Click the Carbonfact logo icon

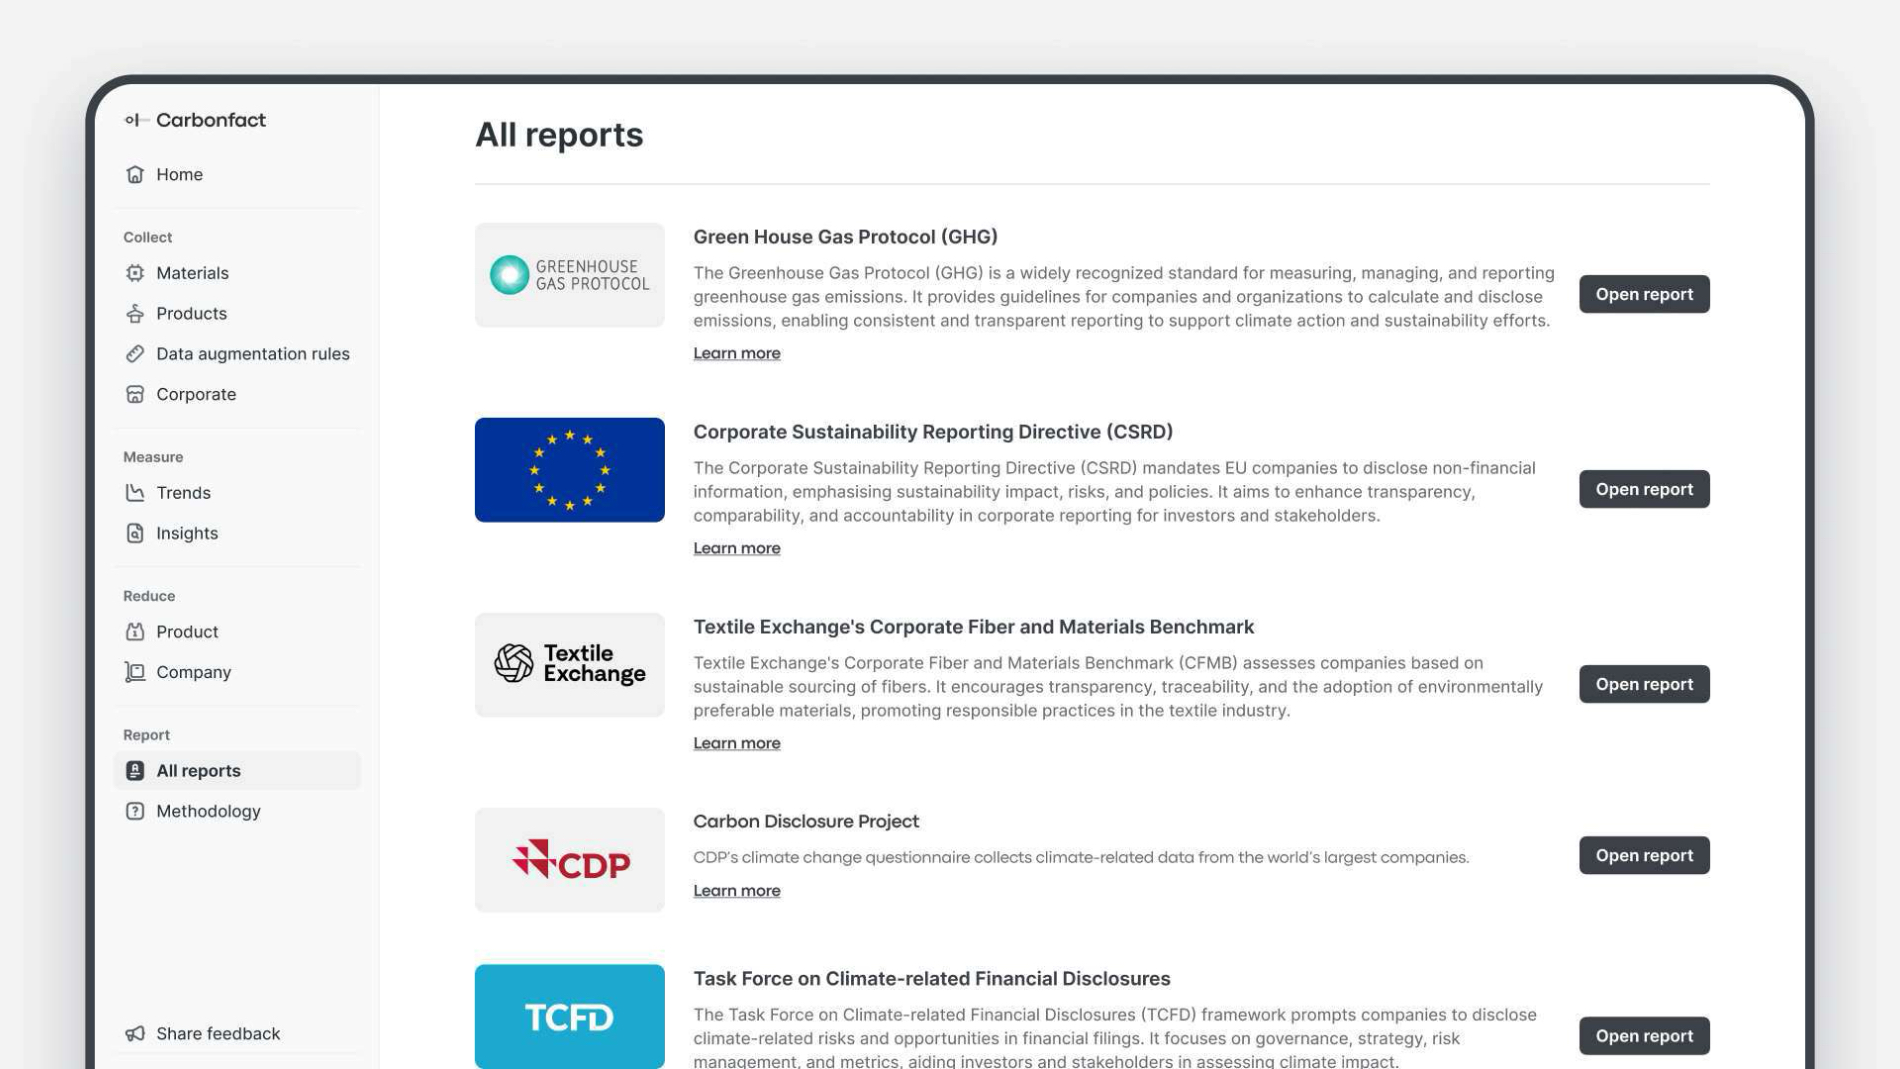136,120
